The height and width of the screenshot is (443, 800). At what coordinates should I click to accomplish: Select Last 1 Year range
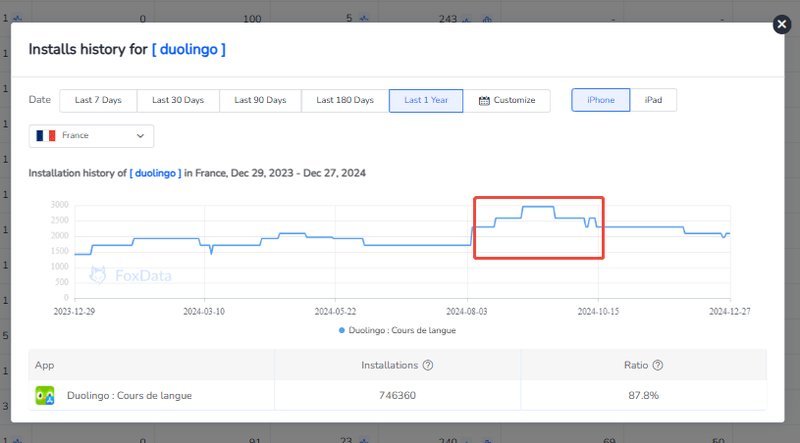(x=426, y=101)
